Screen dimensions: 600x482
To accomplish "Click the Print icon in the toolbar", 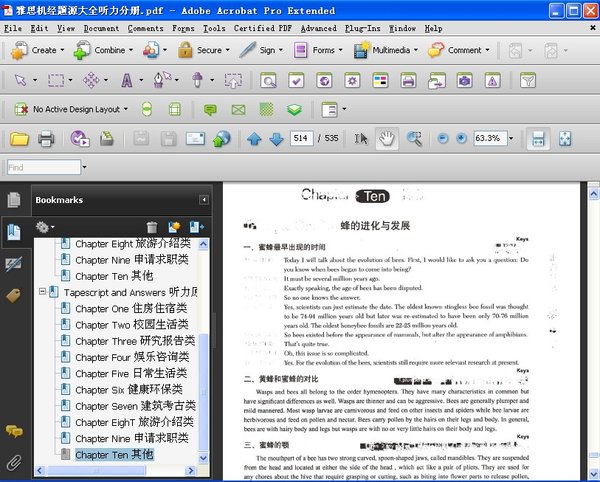I will (46, 139).
